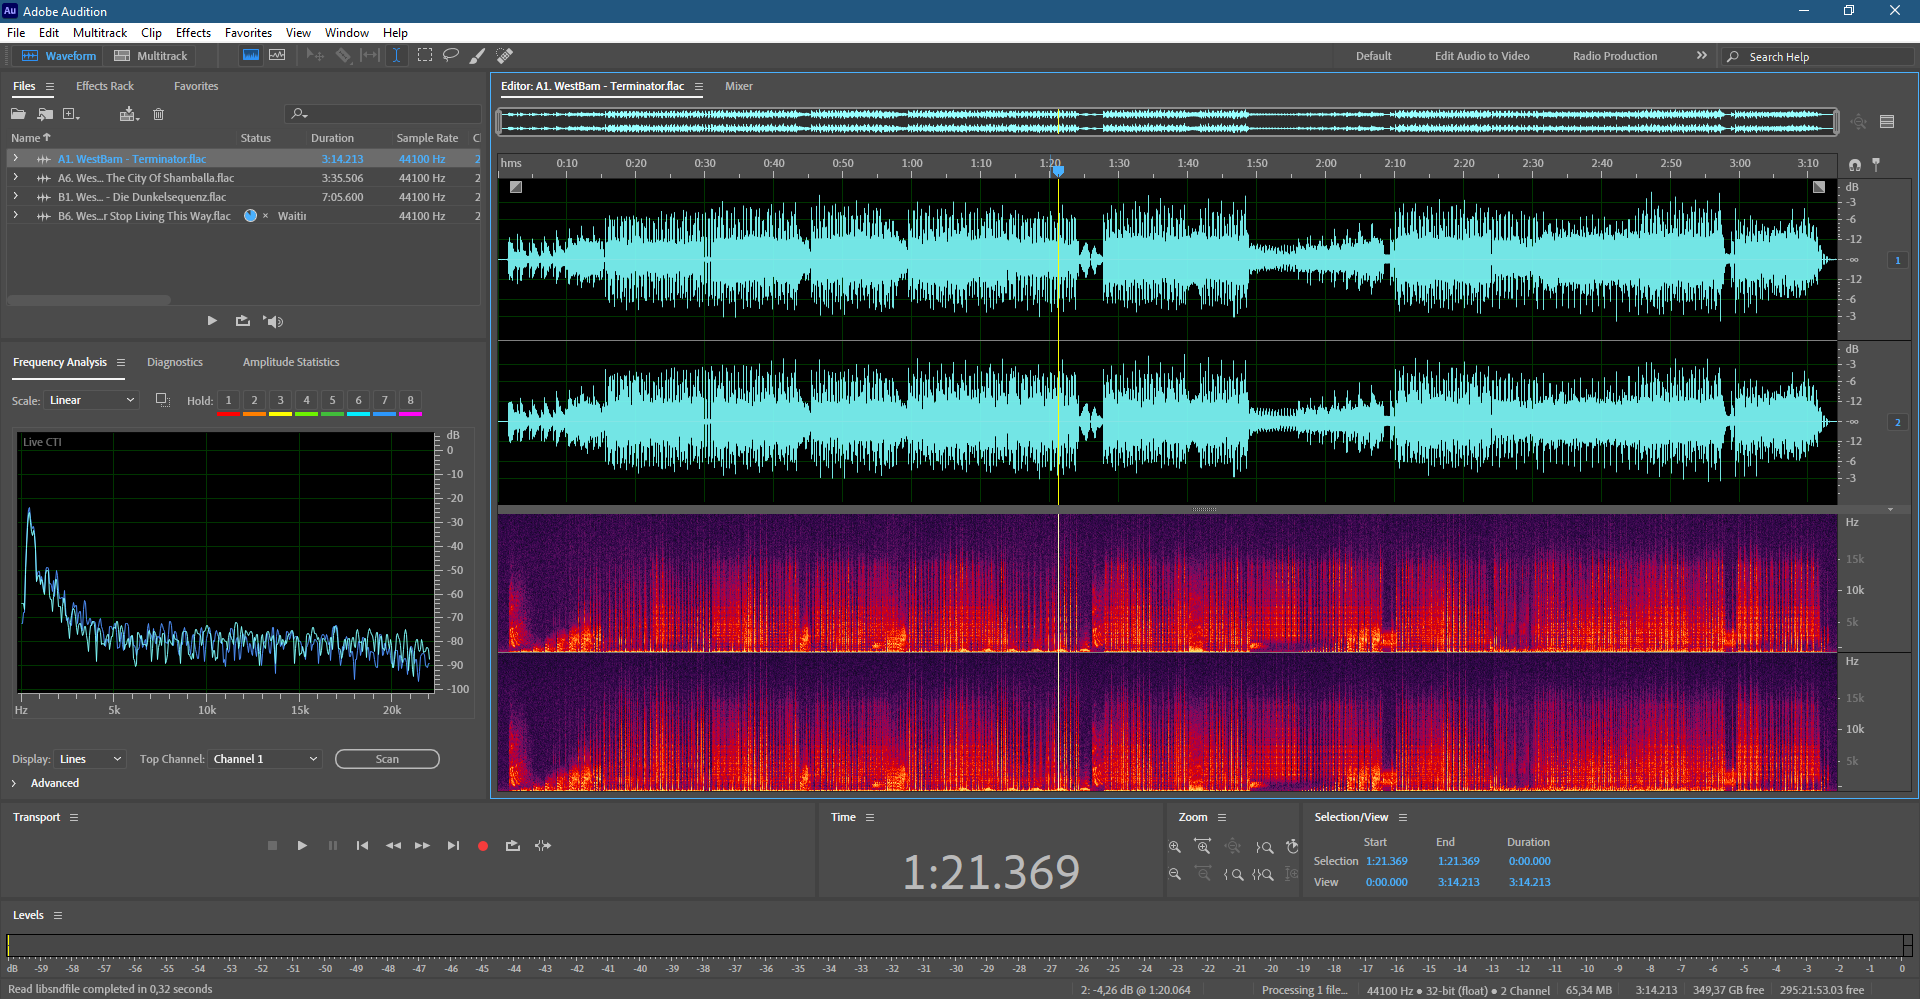The image size is (1920, 999).
Task: Click the Search Help field
Action: (1819, 57)
